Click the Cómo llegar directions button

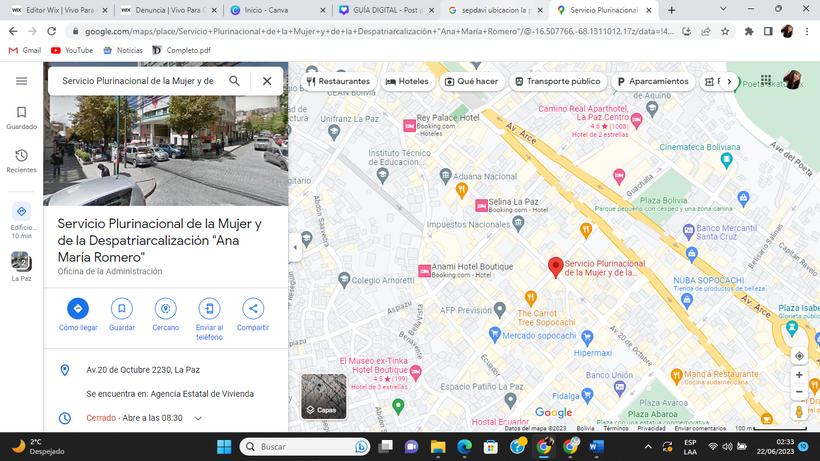click(78, 315)
